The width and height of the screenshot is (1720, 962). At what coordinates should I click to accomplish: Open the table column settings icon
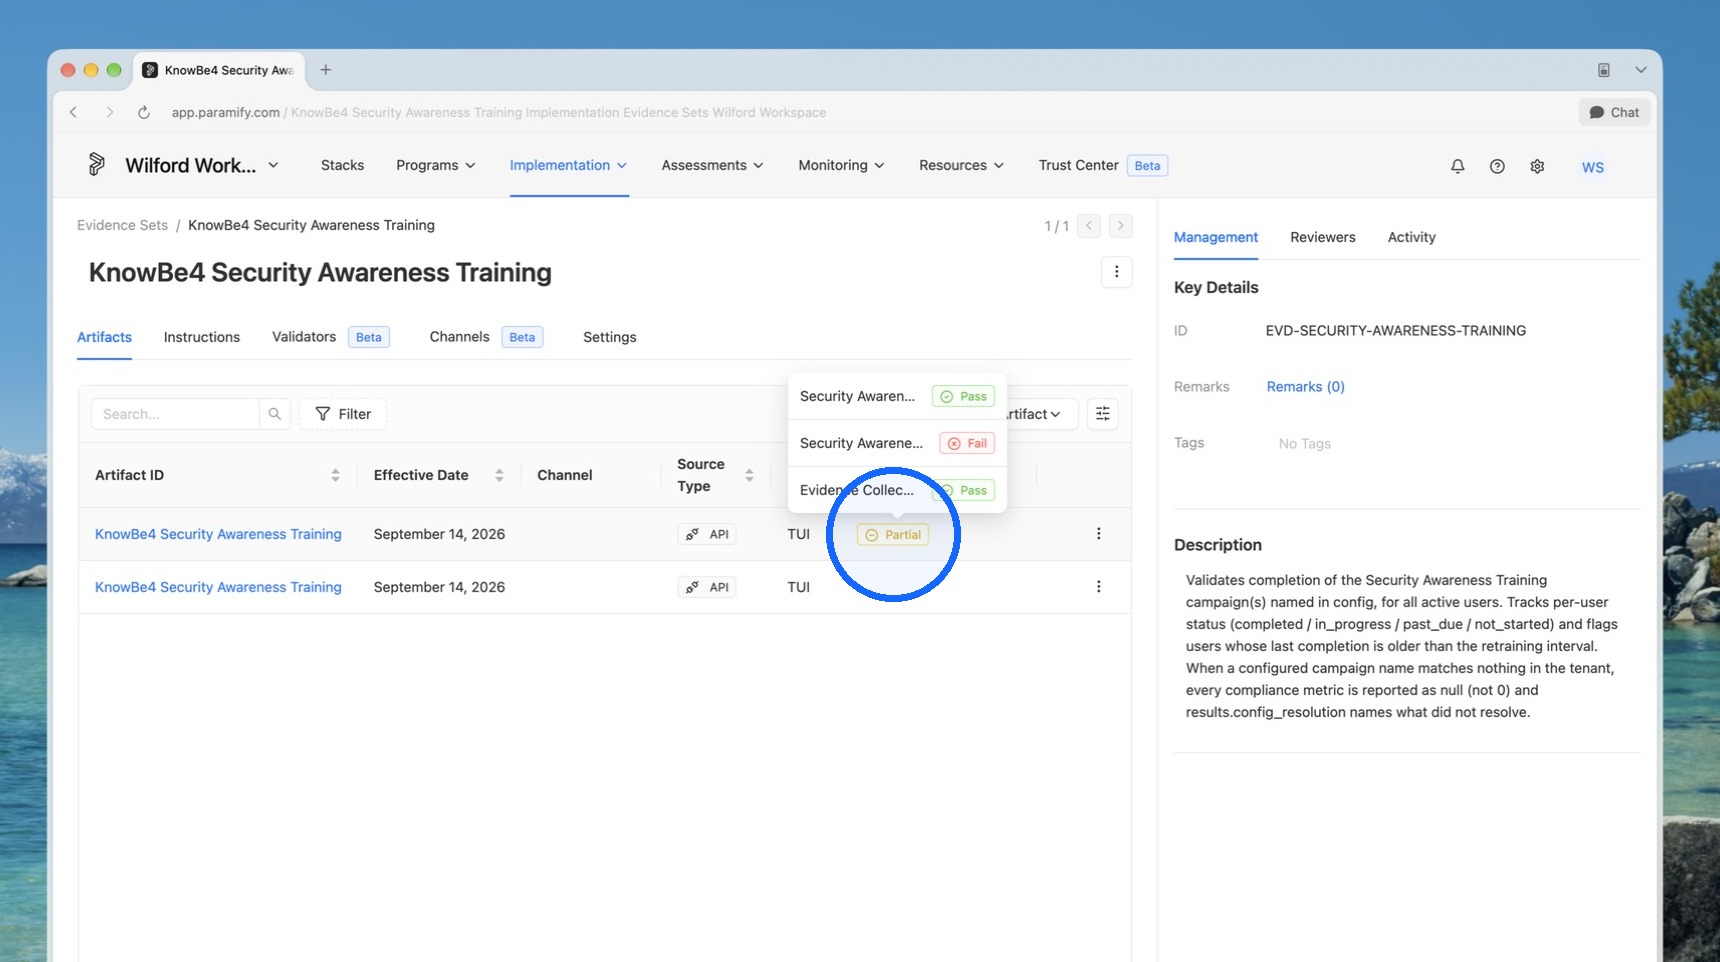coord(1102,414)
